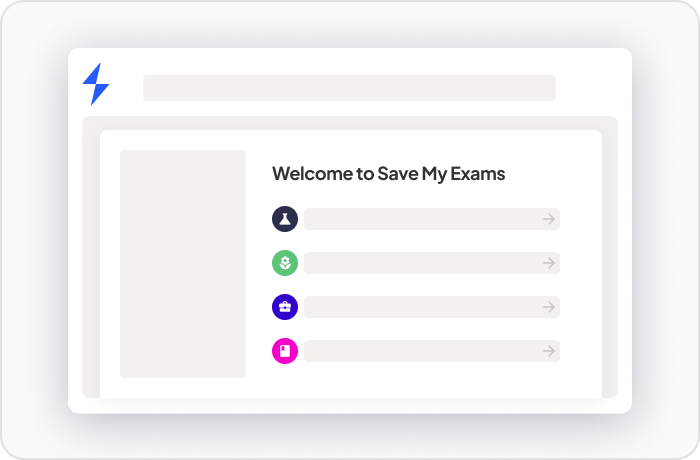
Task: Click the arrow beside the flower row
Action: (x=549, y=263)
